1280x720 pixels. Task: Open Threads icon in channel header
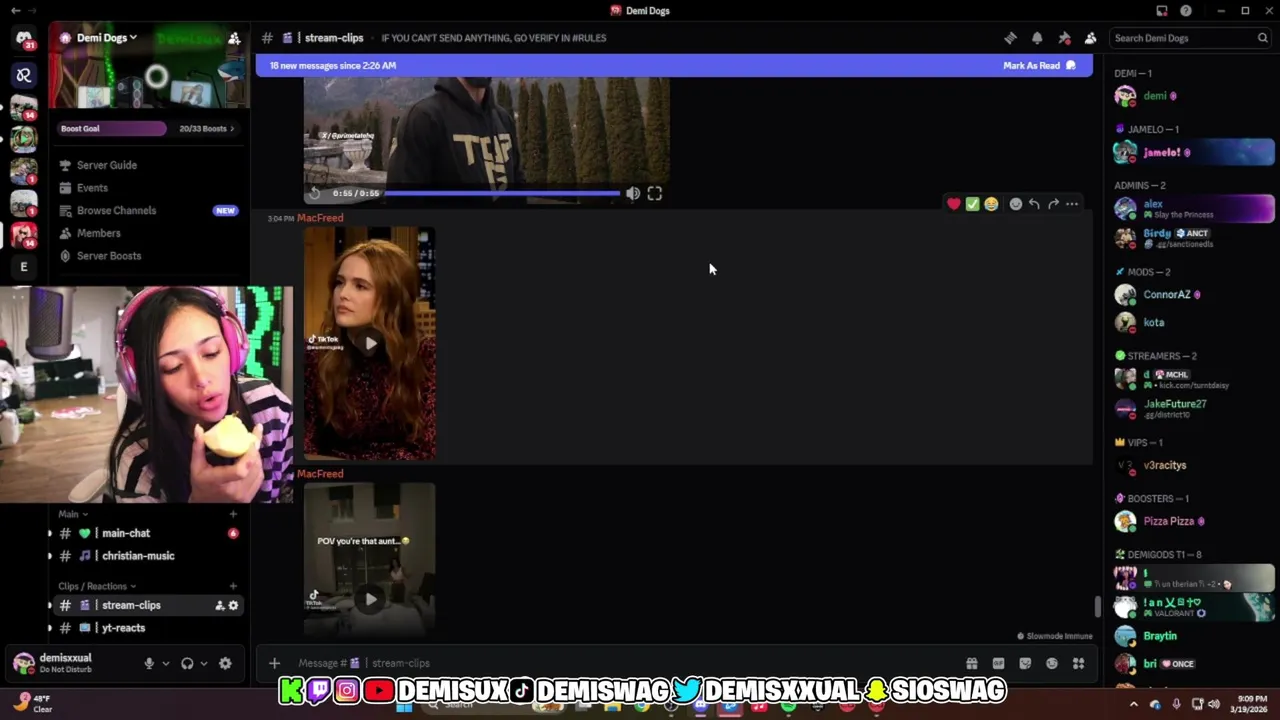pos(1010,38)
